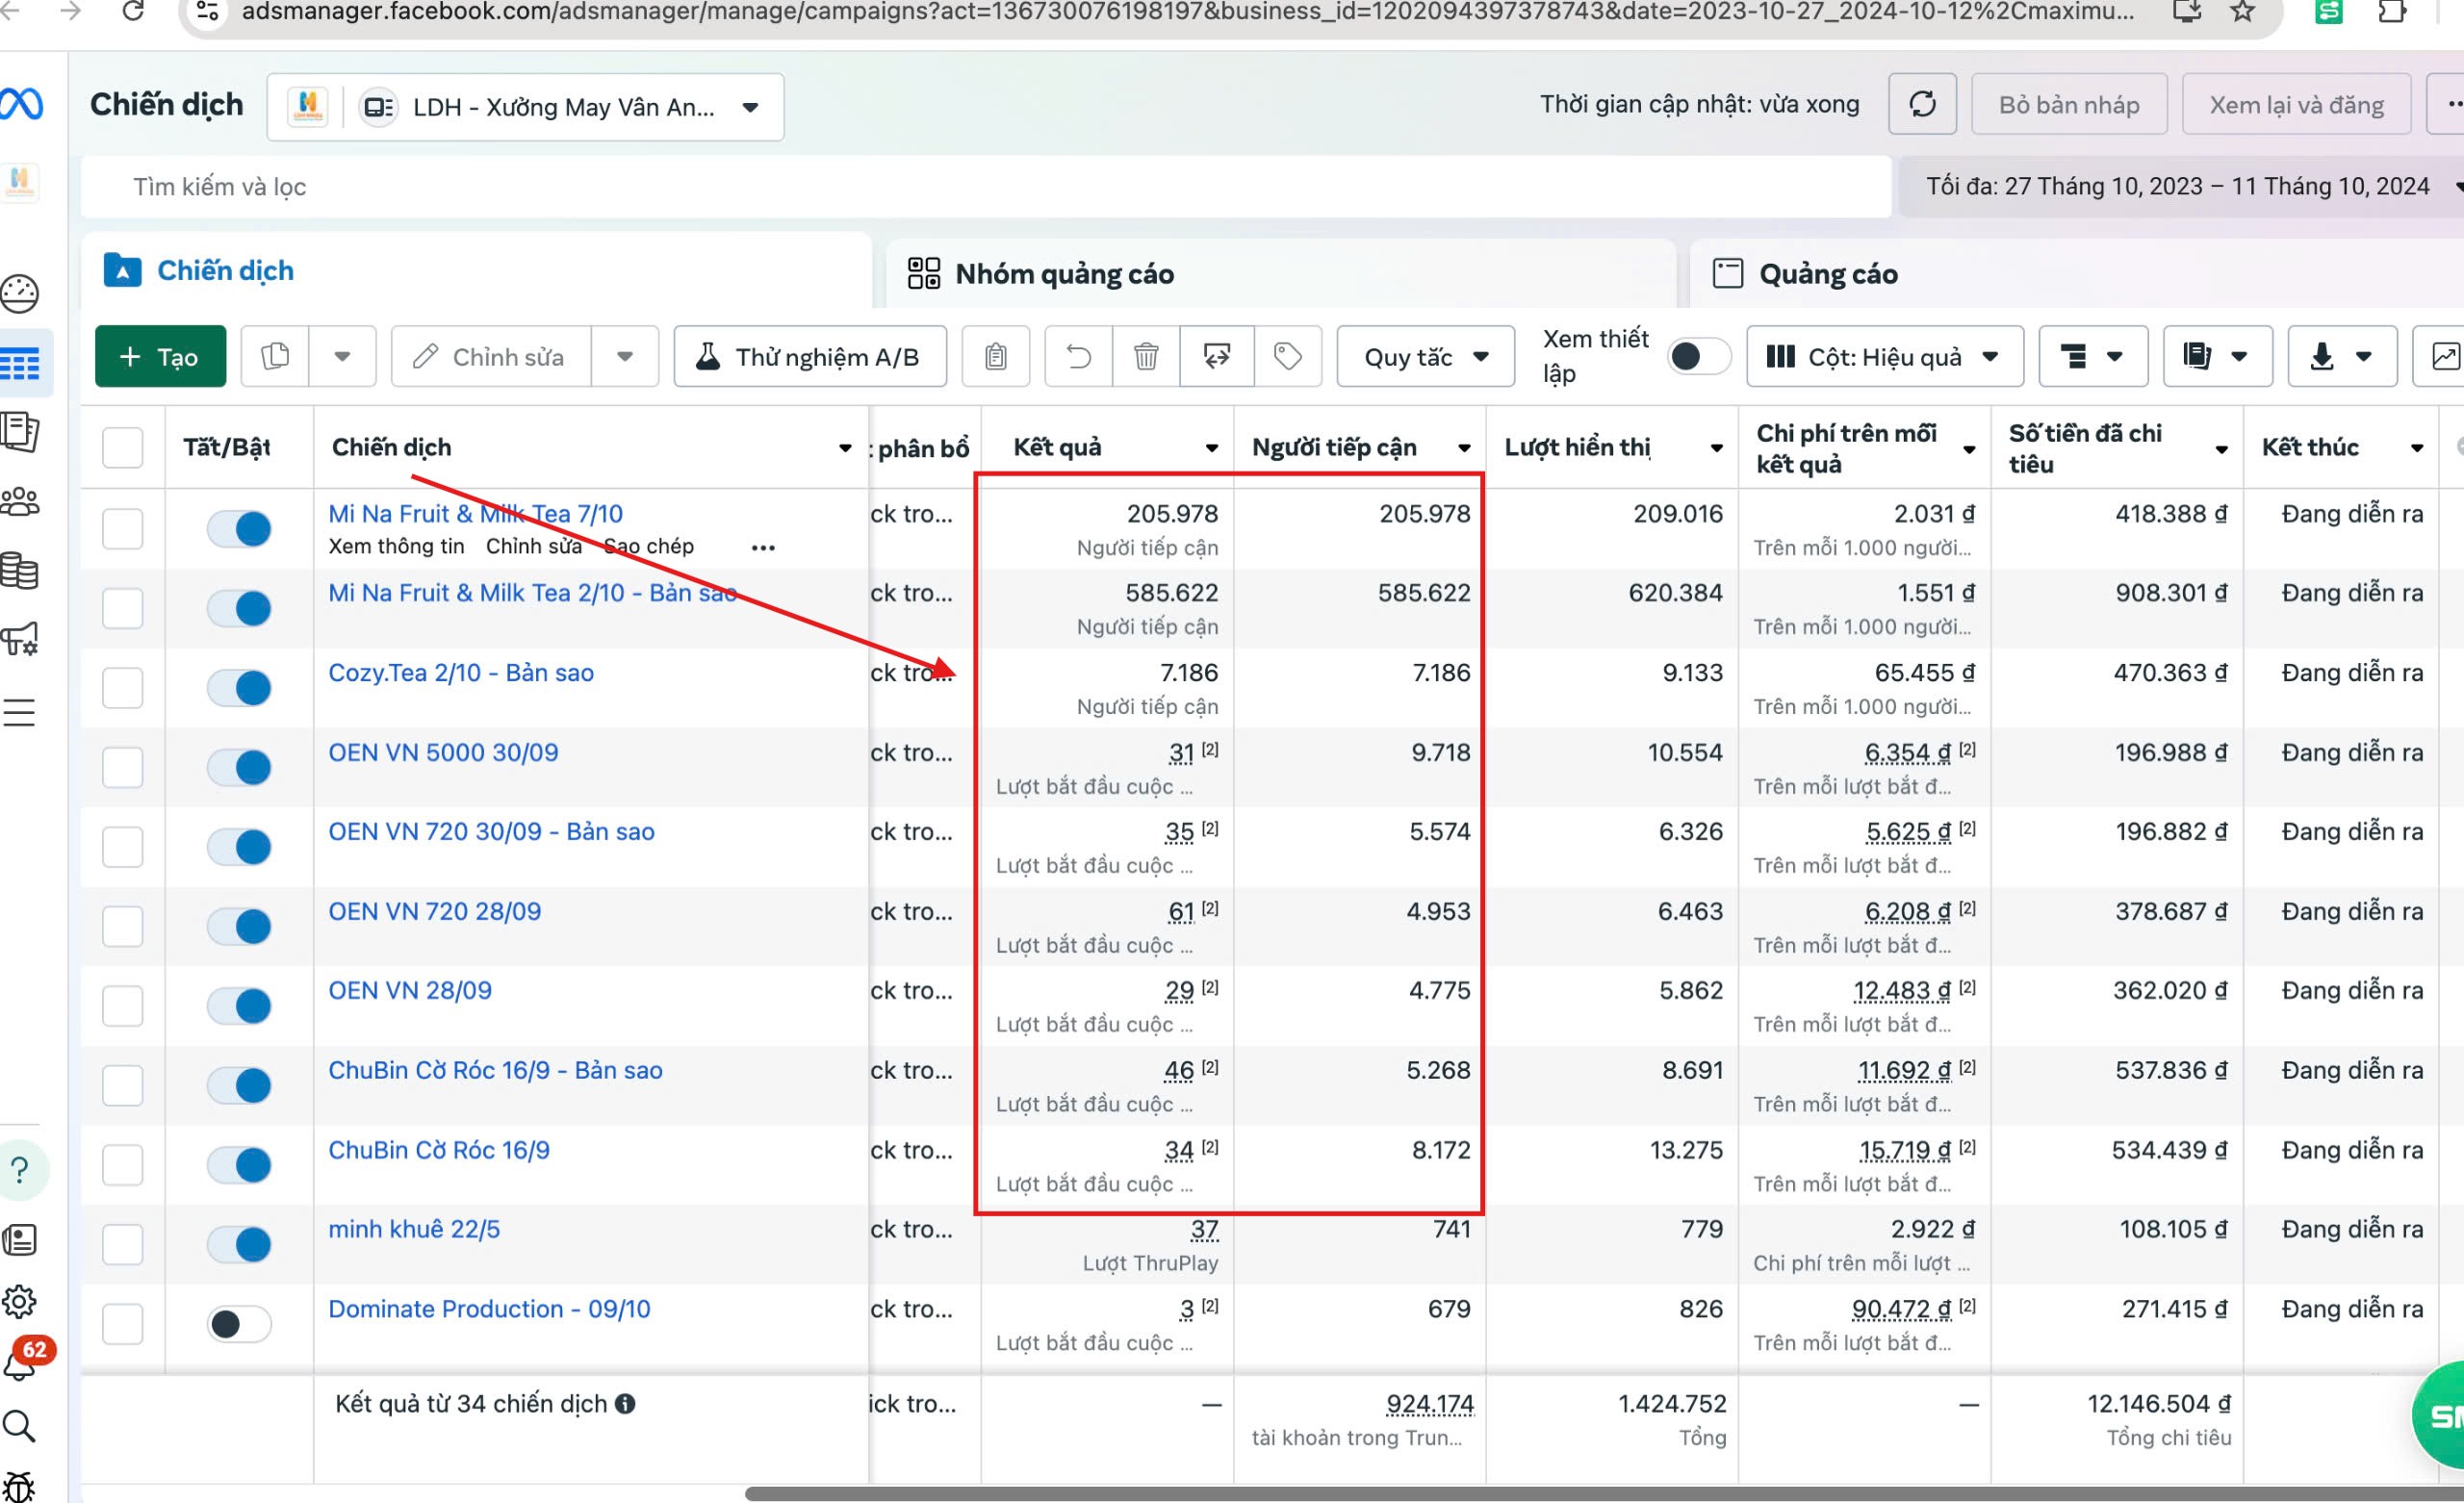Select campaigns table grid icon in sidebar
The height and width of the screenshot is (1503, 2464).
20,362
